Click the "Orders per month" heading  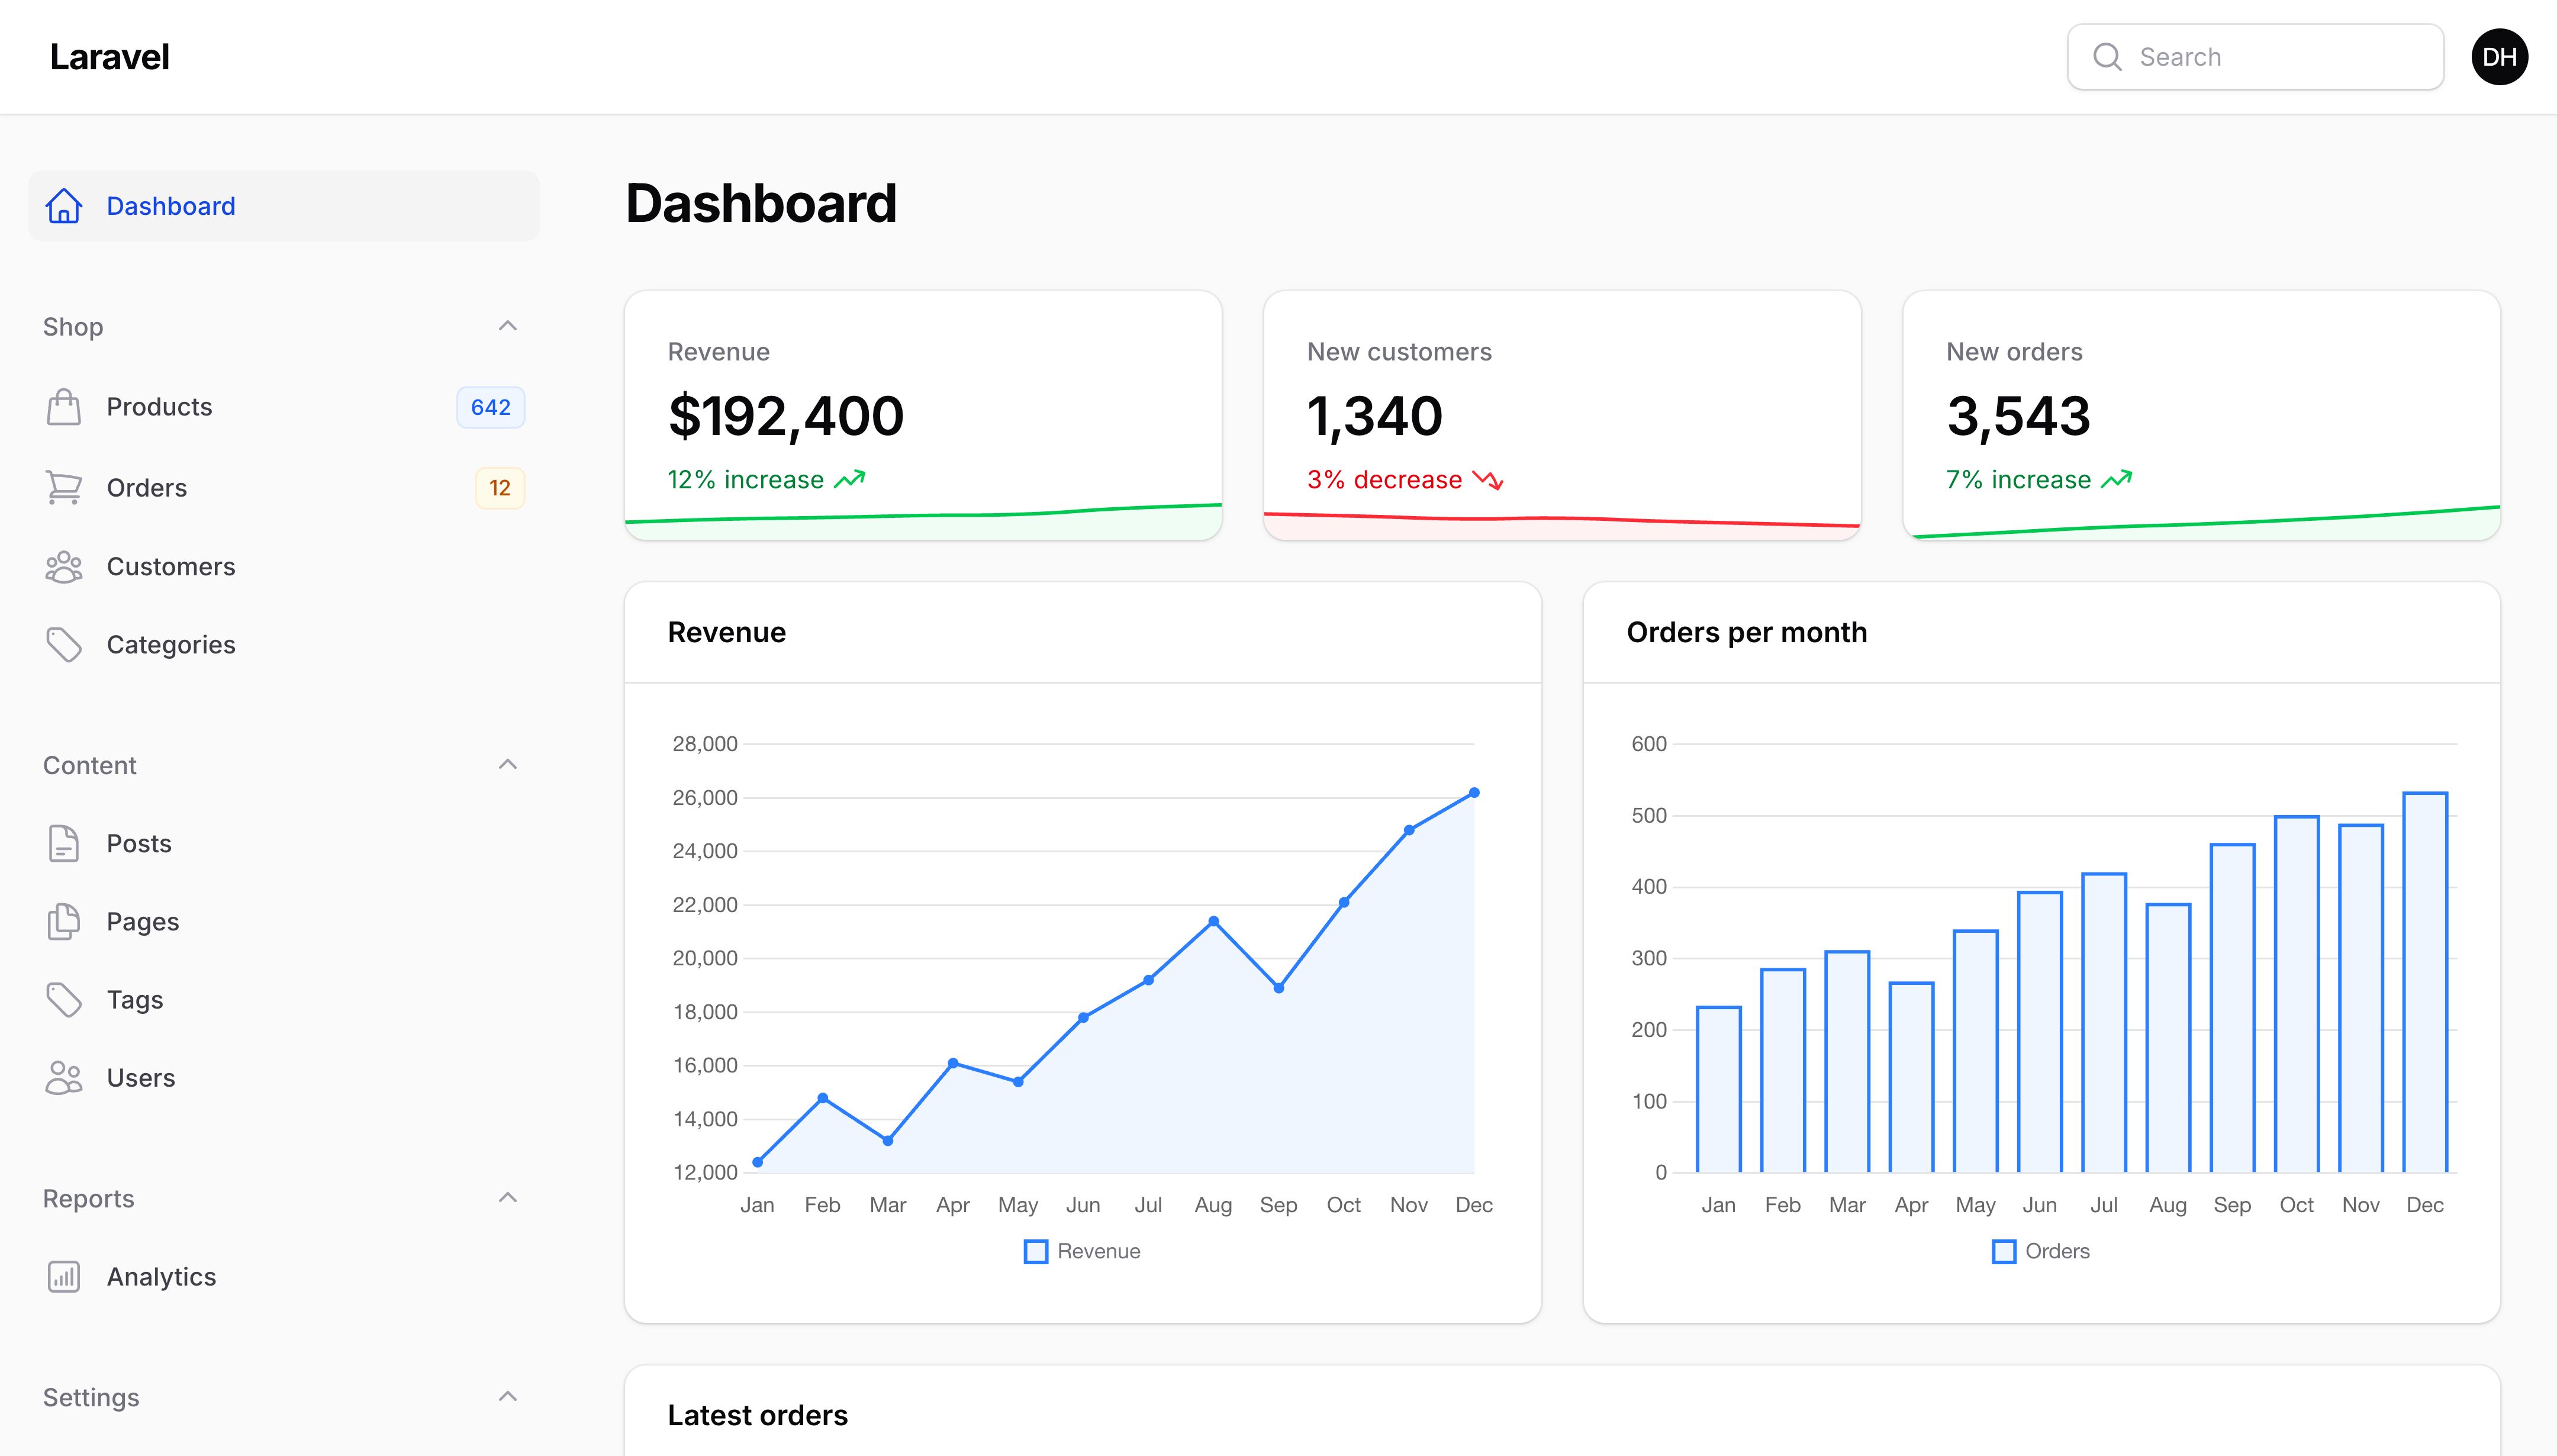pos(1747,633)
